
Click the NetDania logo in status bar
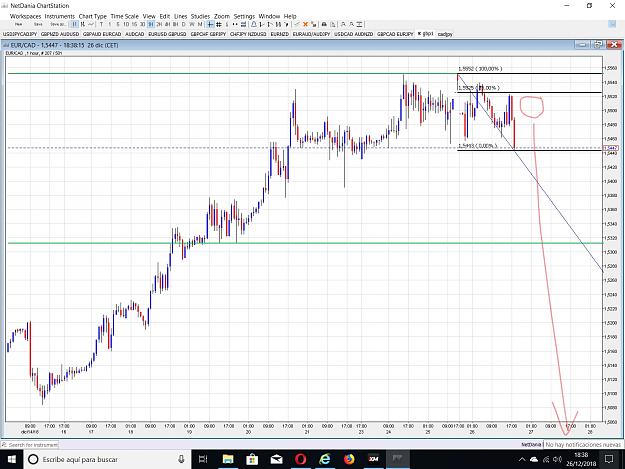coord(531,444)
